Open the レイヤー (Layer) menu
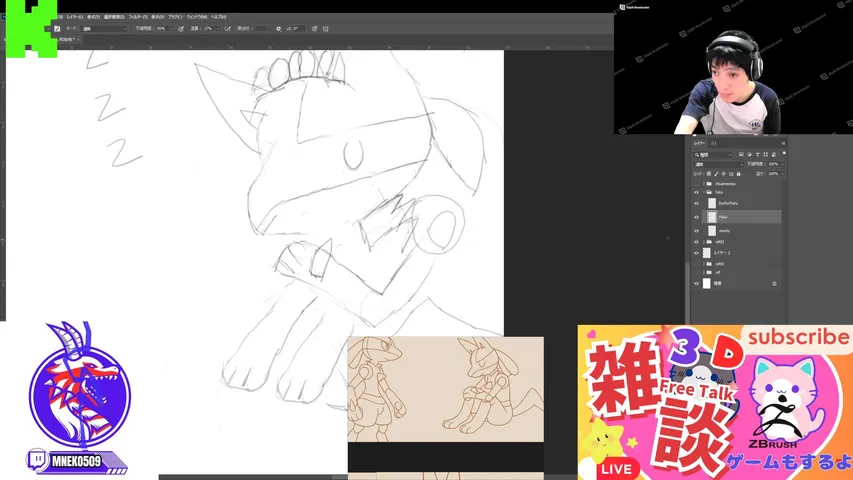 tap(75, 17)
